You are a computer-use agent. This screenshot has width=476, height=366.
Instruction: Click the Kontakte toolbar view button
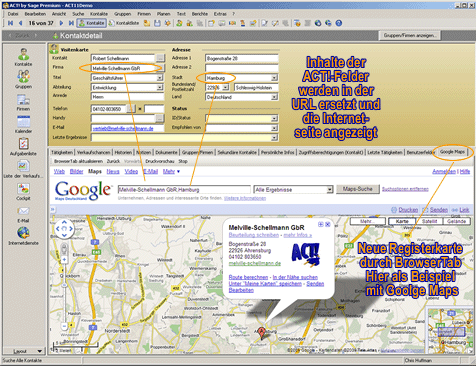[x=91, y=23]
